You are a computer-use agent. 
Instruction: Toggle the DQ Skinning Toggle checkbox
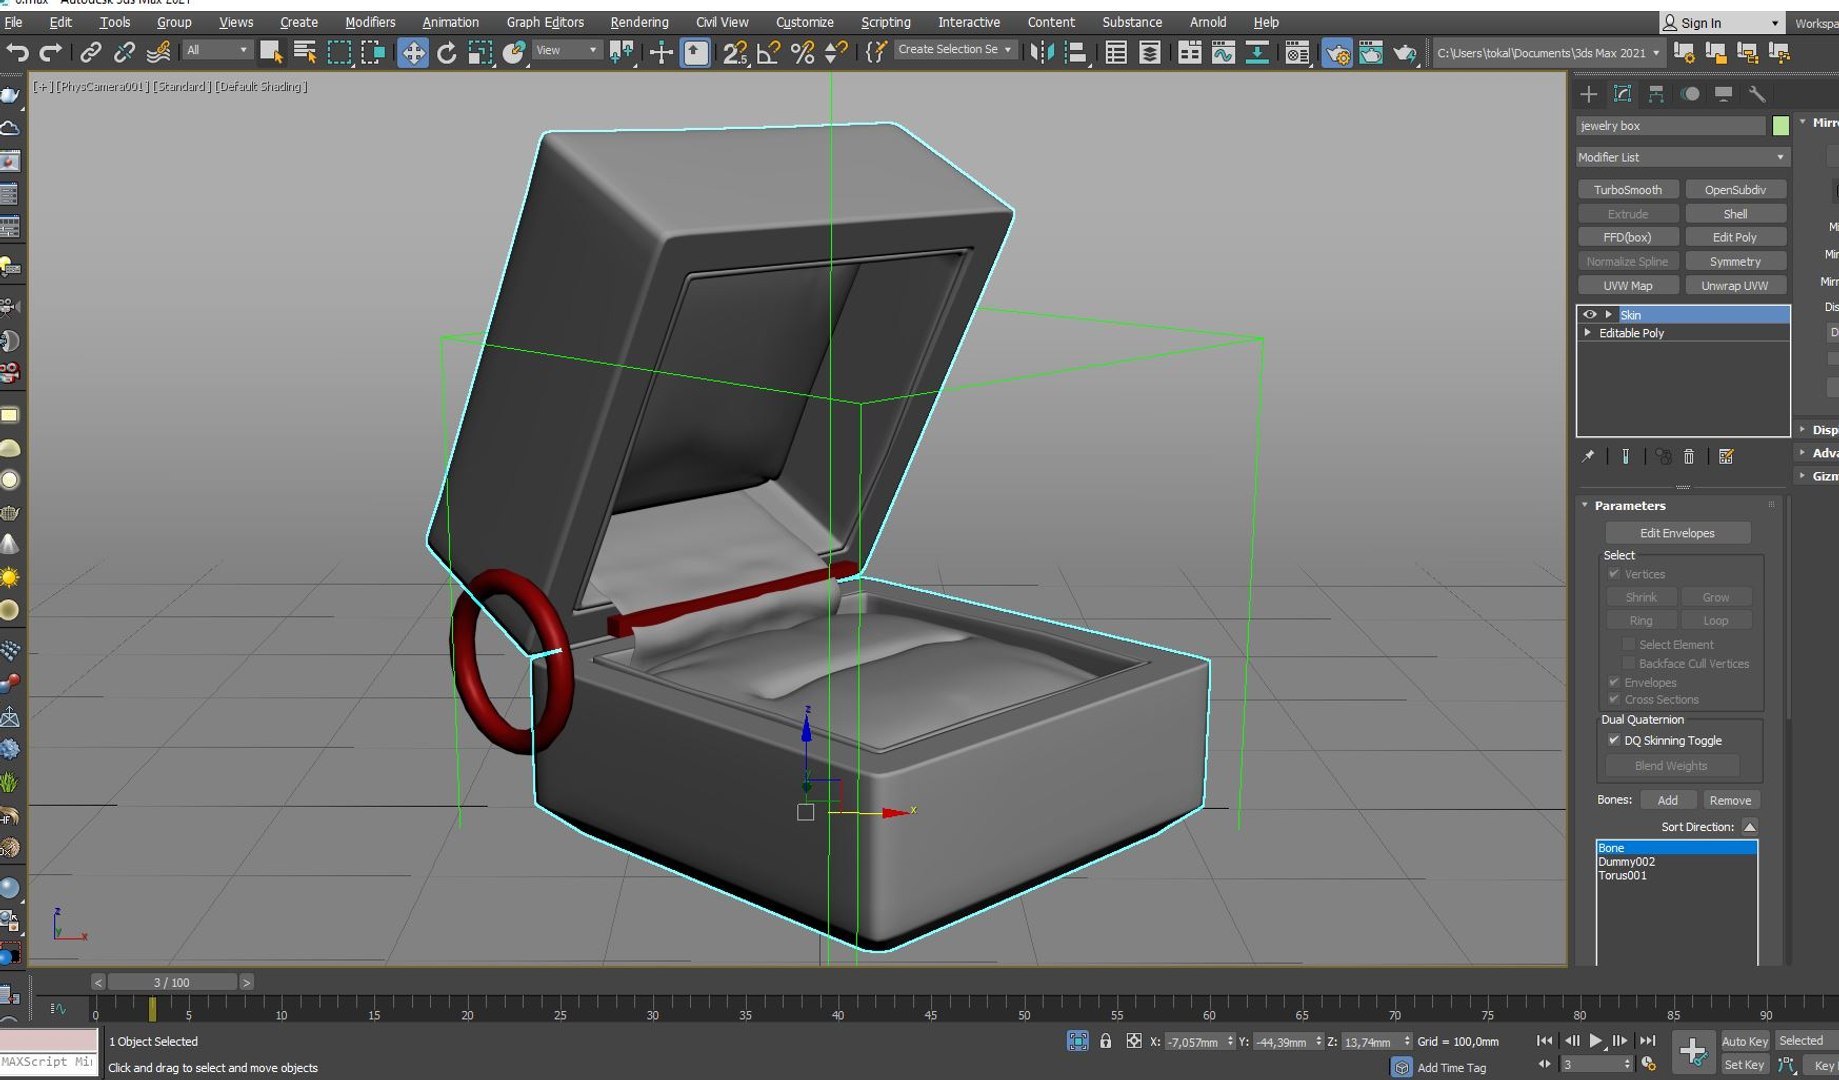point(1614,740)
